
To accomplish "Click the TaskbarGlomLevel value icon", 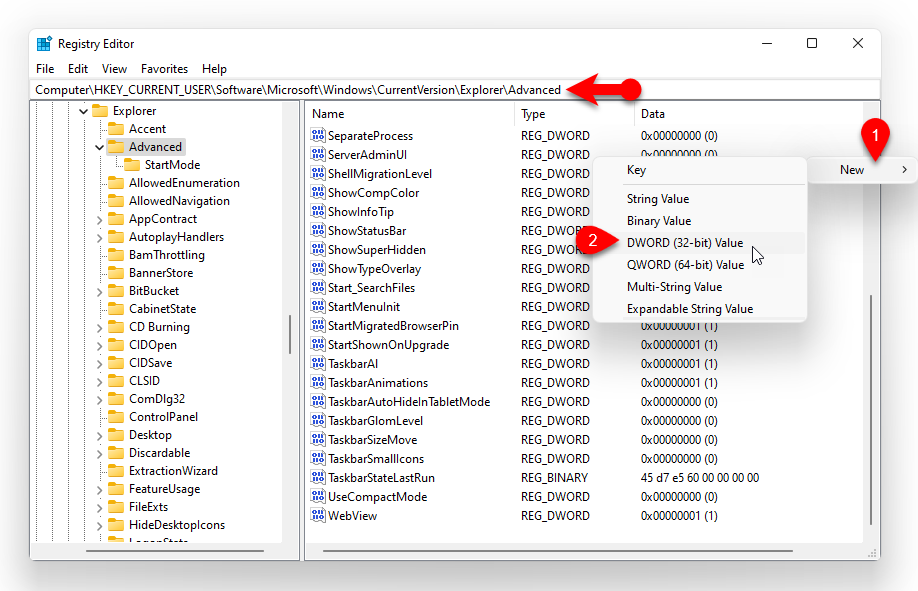I will pyautogui.click(x=318, y=421).
